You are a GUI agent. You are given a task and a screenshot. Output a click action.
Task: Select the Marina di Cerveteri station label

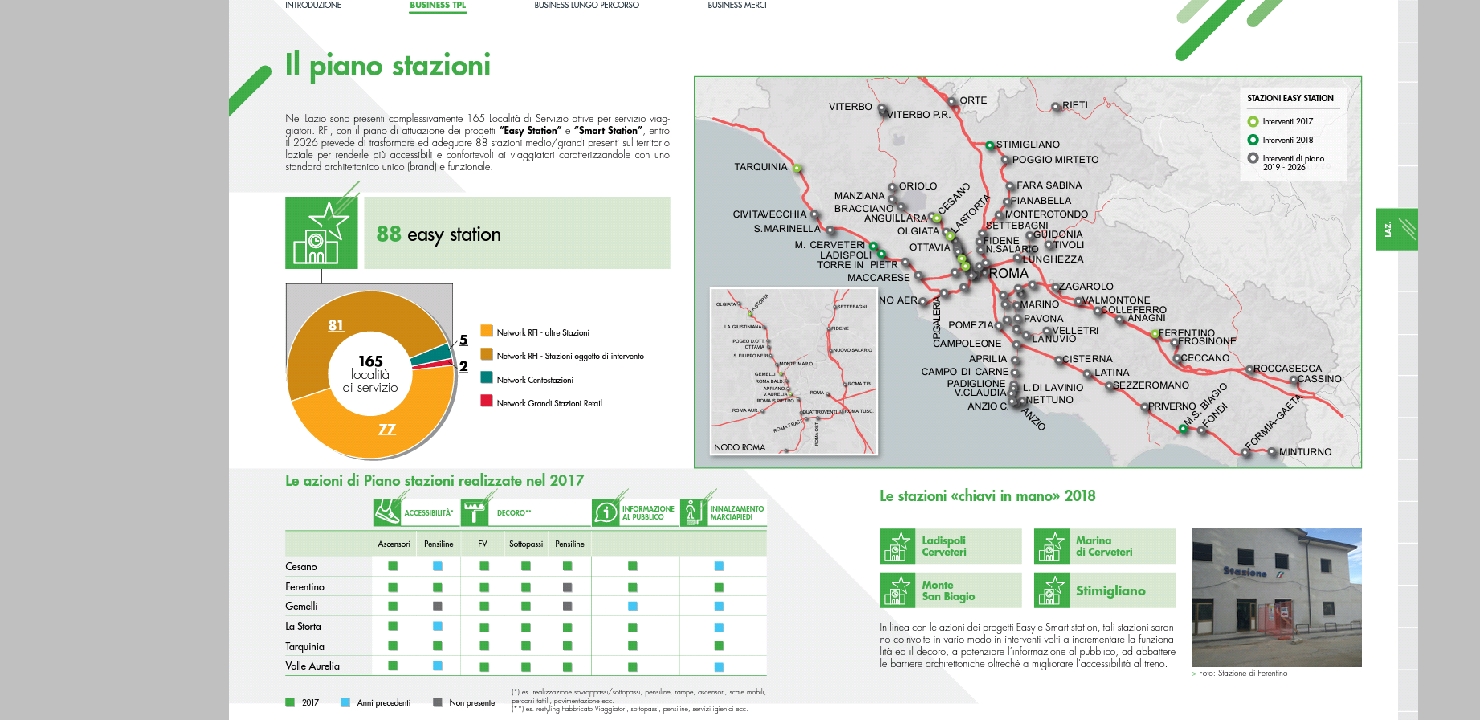pos(1104,546)
